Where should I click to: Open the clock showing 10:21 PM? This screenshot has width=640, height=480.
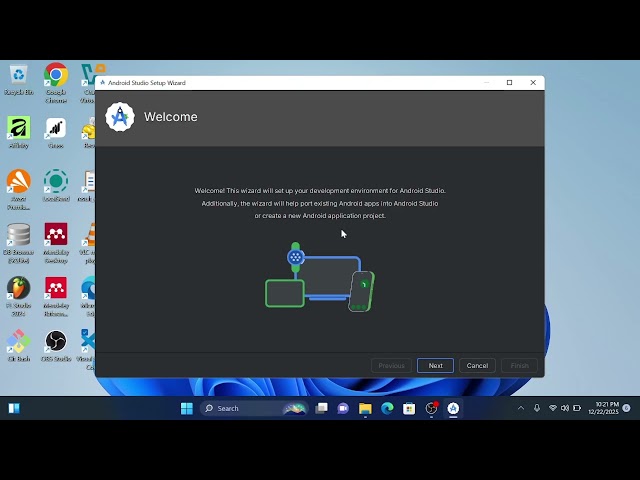(603, 408)
